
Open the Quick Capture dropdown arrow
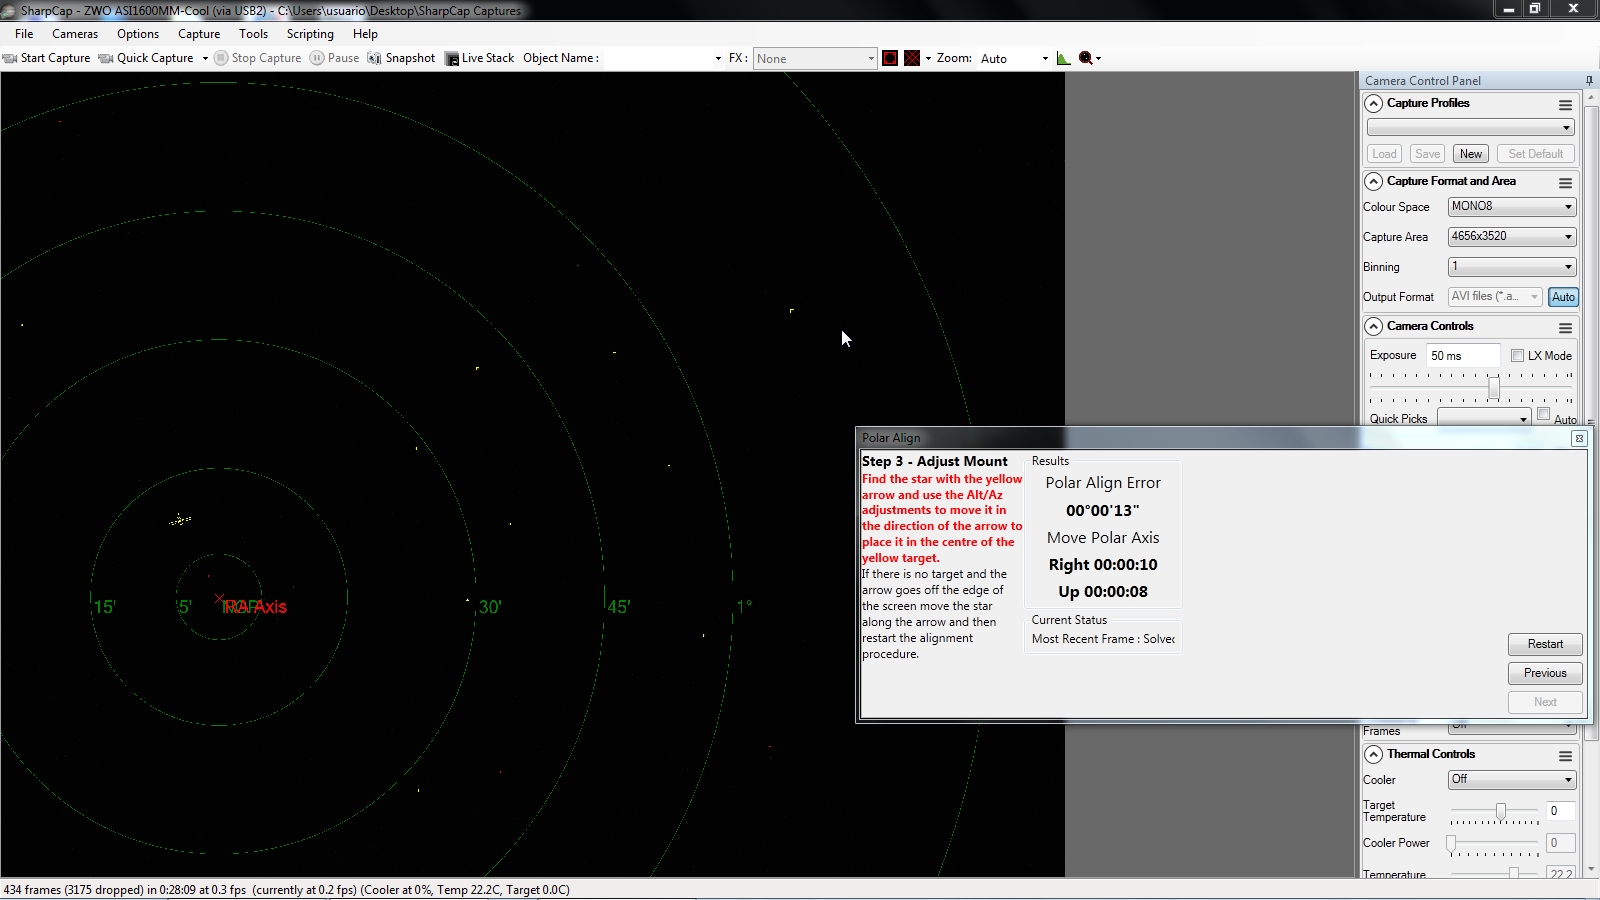click(x=205, y=58)
